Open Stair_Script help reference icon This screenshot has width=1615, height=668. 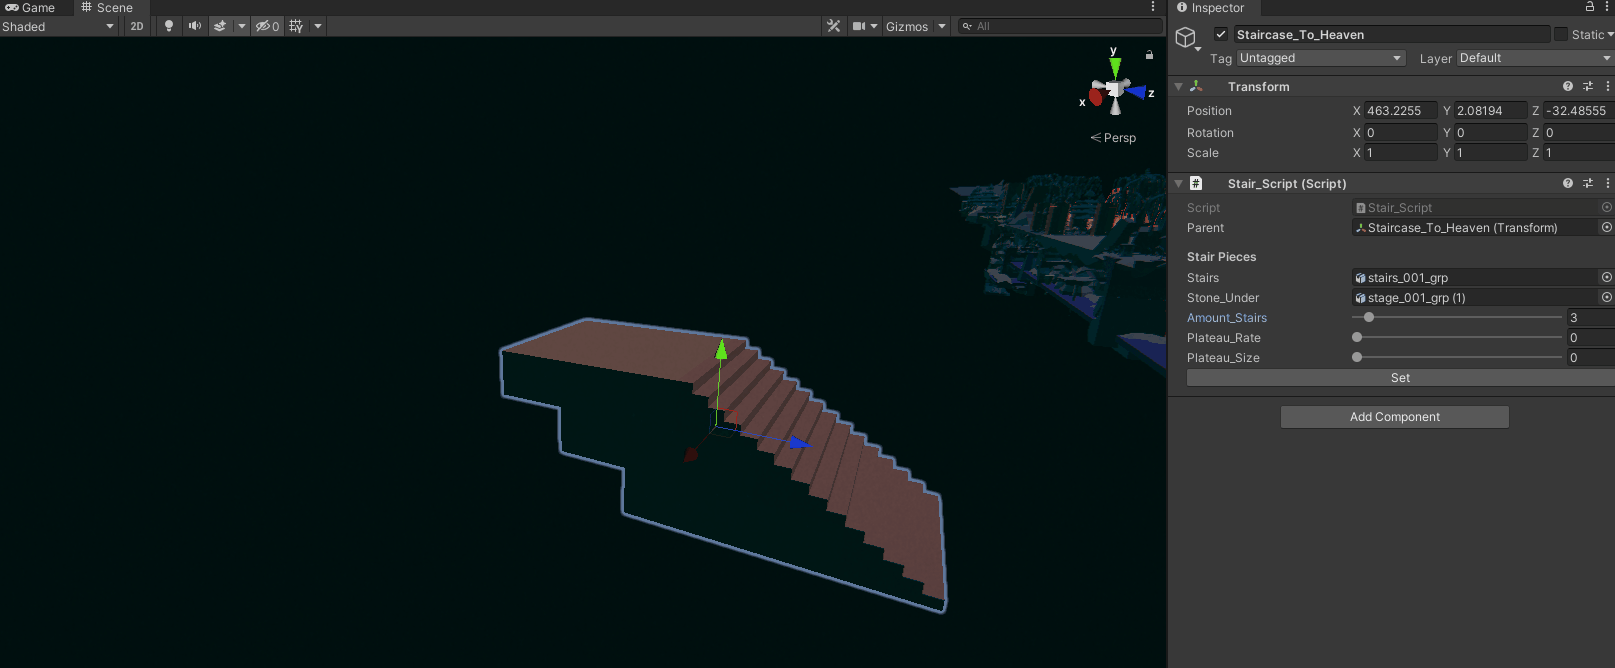click(x=1568, y=183)
